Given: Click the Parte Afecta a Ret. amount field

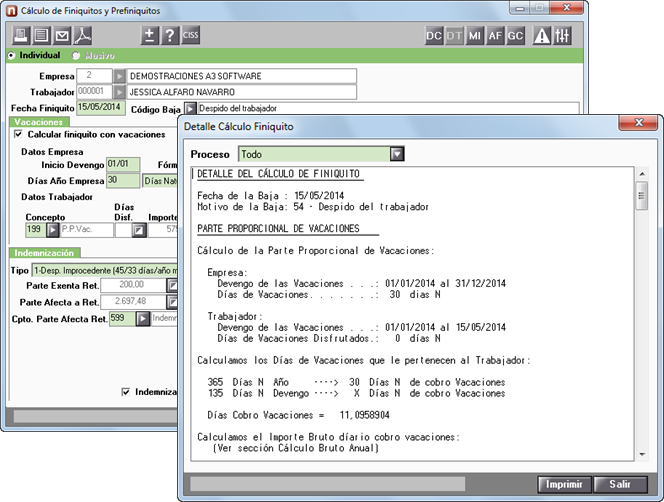Looking at the screenshot, I should tap(133, 302).
